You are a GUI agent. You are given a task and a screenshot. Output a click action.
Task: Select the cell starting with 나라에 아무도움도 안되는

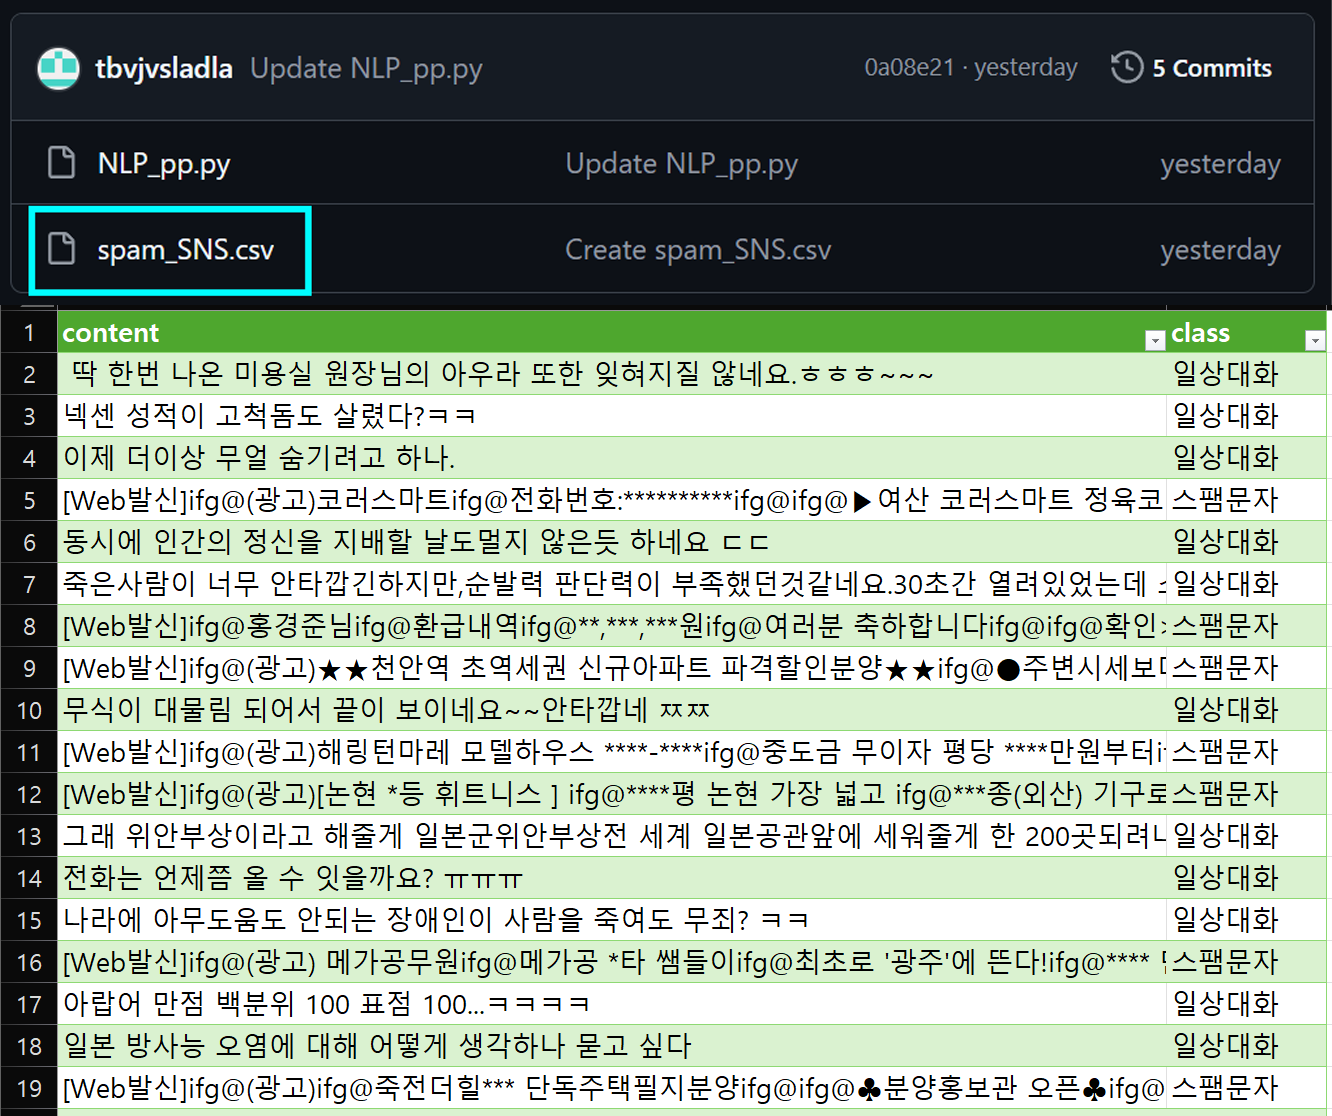tap(612, 920)
